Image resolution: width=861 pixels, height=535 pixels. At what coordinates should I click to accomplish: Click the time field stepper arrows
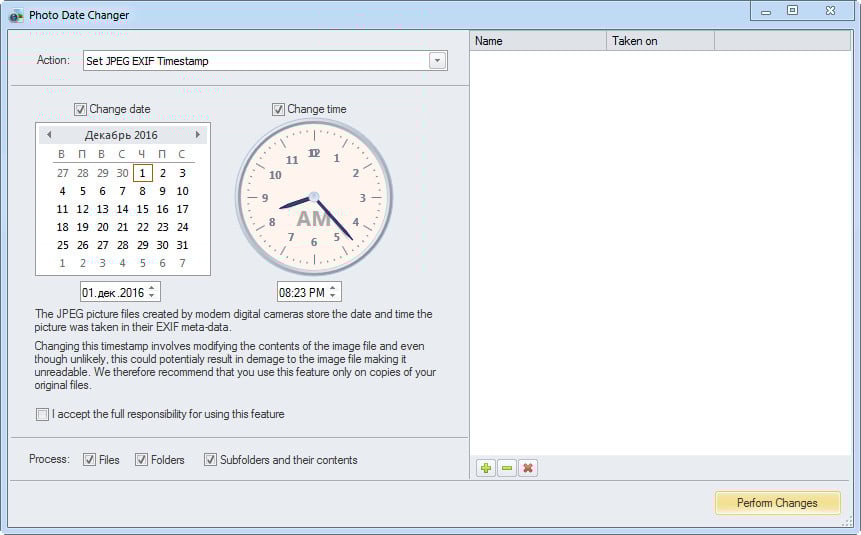coord(333,292)
